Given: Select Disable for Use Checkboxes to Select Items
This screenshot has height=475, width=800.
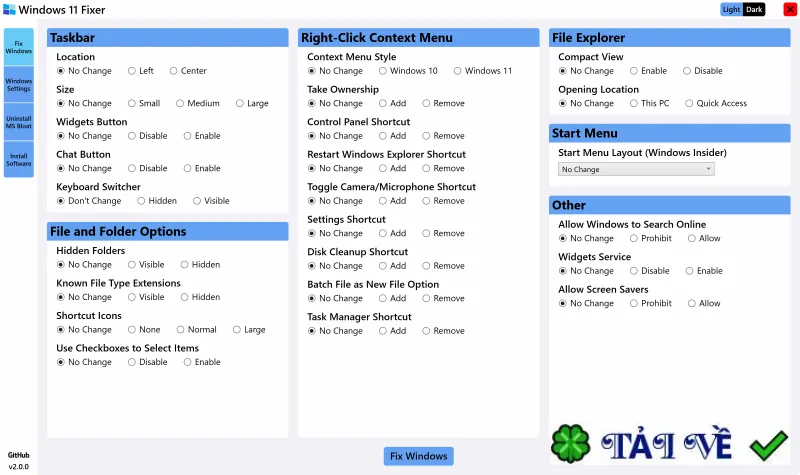Looking at the screenshot, I should [x=147, y=362].
